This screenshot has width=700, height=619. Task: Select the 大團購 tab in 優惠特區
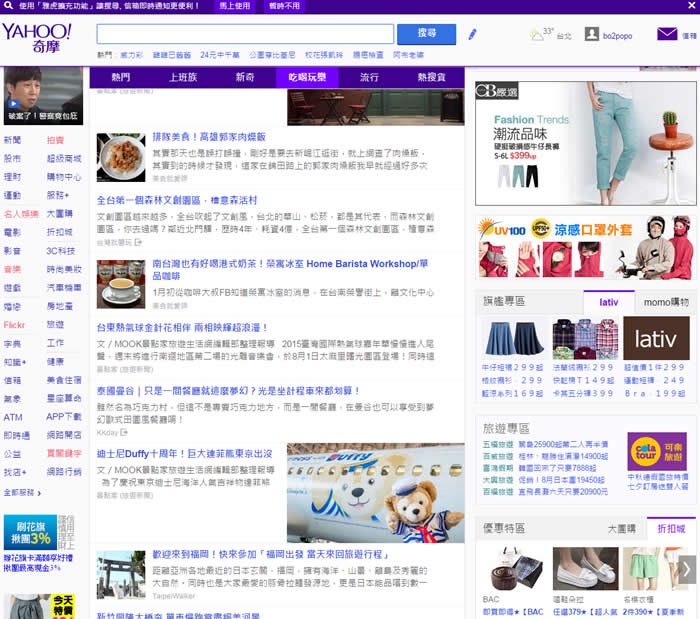[x=621, y=528]
